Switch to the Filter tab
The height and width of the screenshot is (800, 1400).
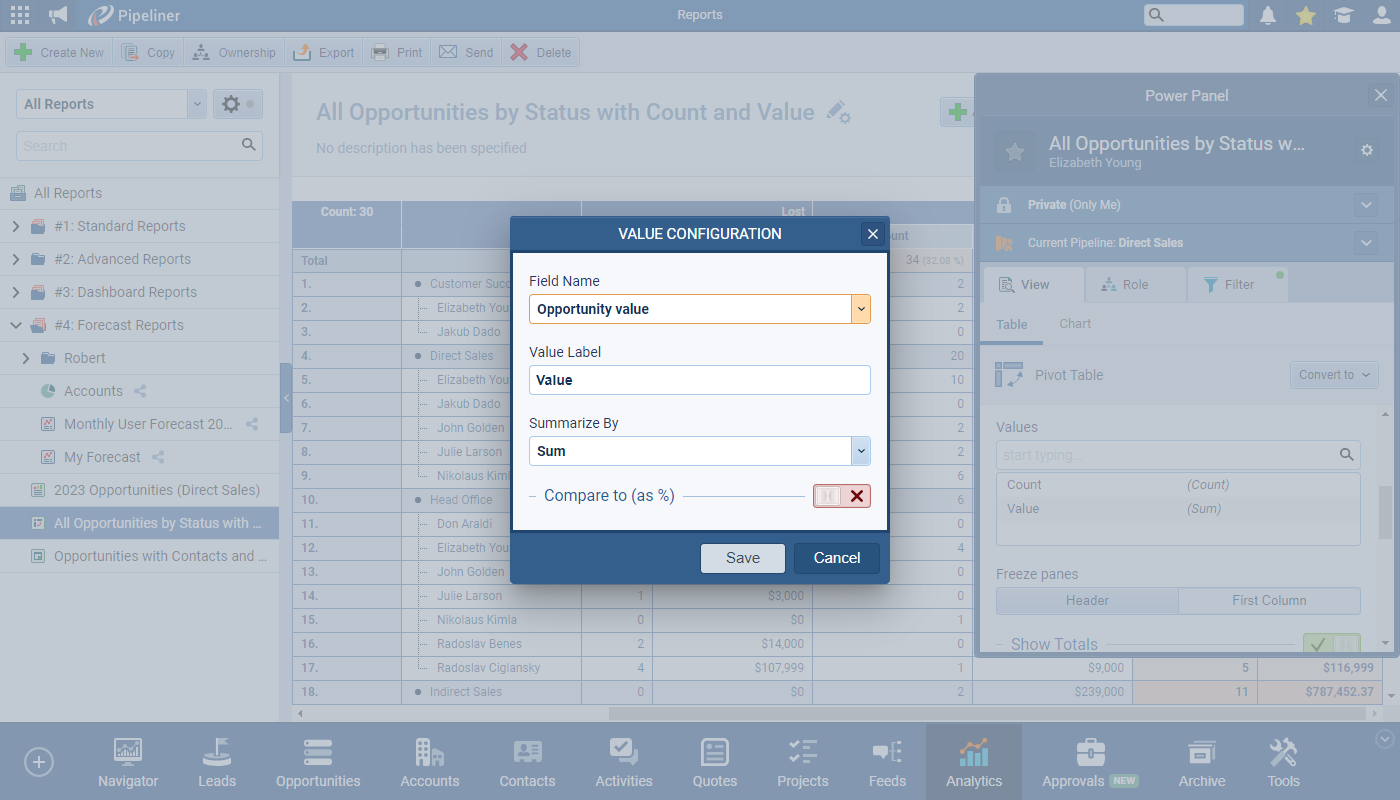point(1228,285)
